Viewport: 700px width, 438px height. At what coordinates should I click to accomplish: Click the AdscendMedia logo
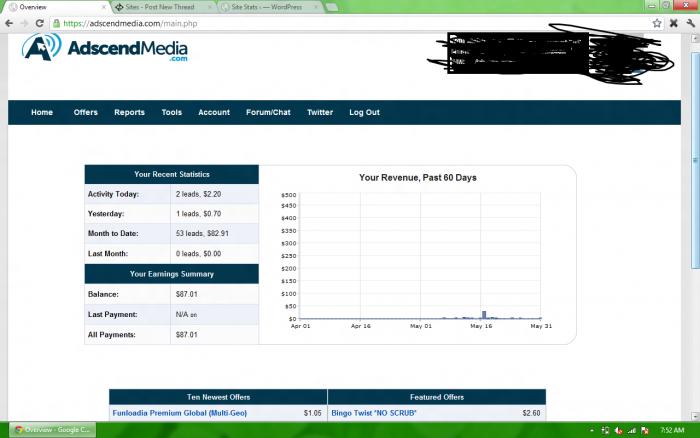pyautogui.click(x=105, y=47)
